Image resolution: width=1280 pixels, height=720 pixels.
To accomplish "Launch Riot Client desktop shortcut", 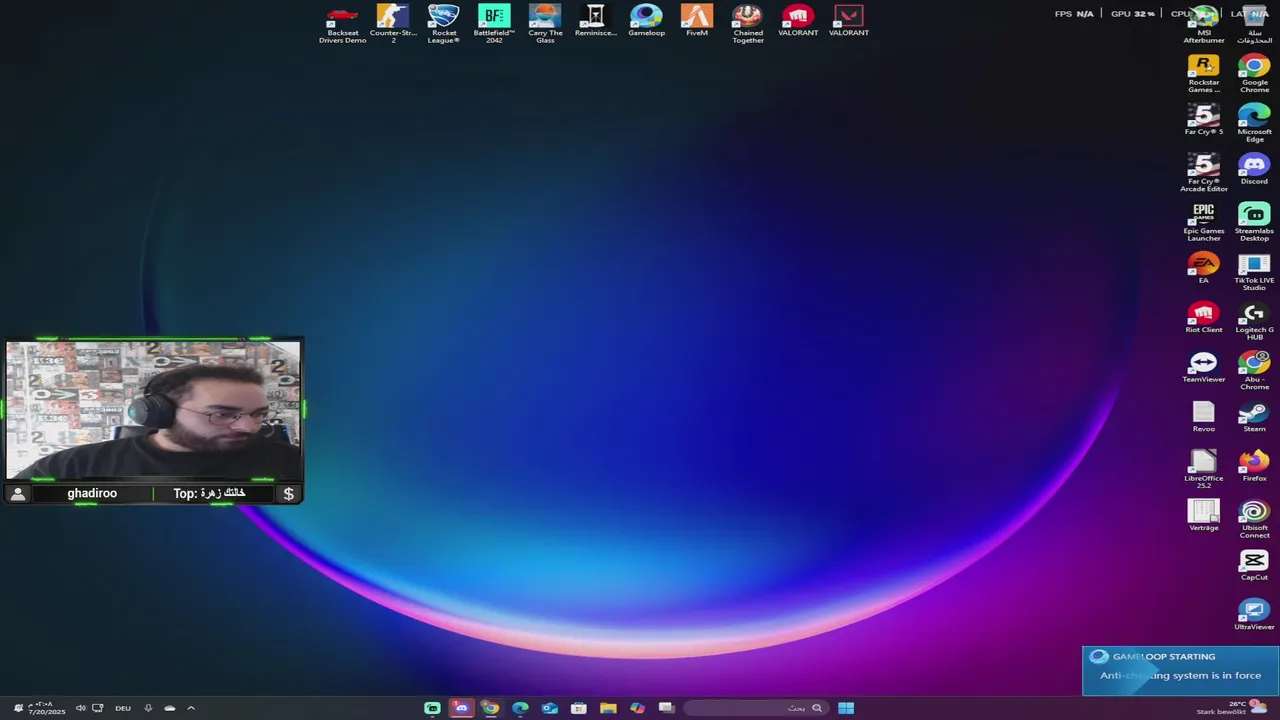I will [1204, 317].
